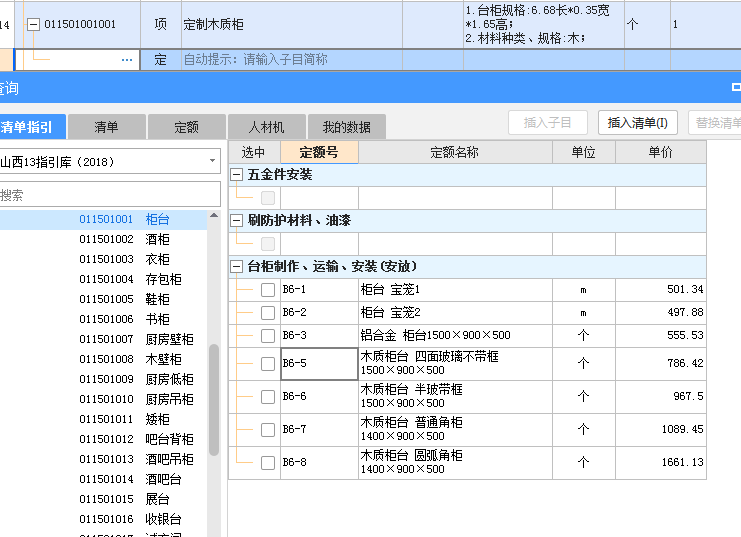Click the 1661.13 price cell

661,463
